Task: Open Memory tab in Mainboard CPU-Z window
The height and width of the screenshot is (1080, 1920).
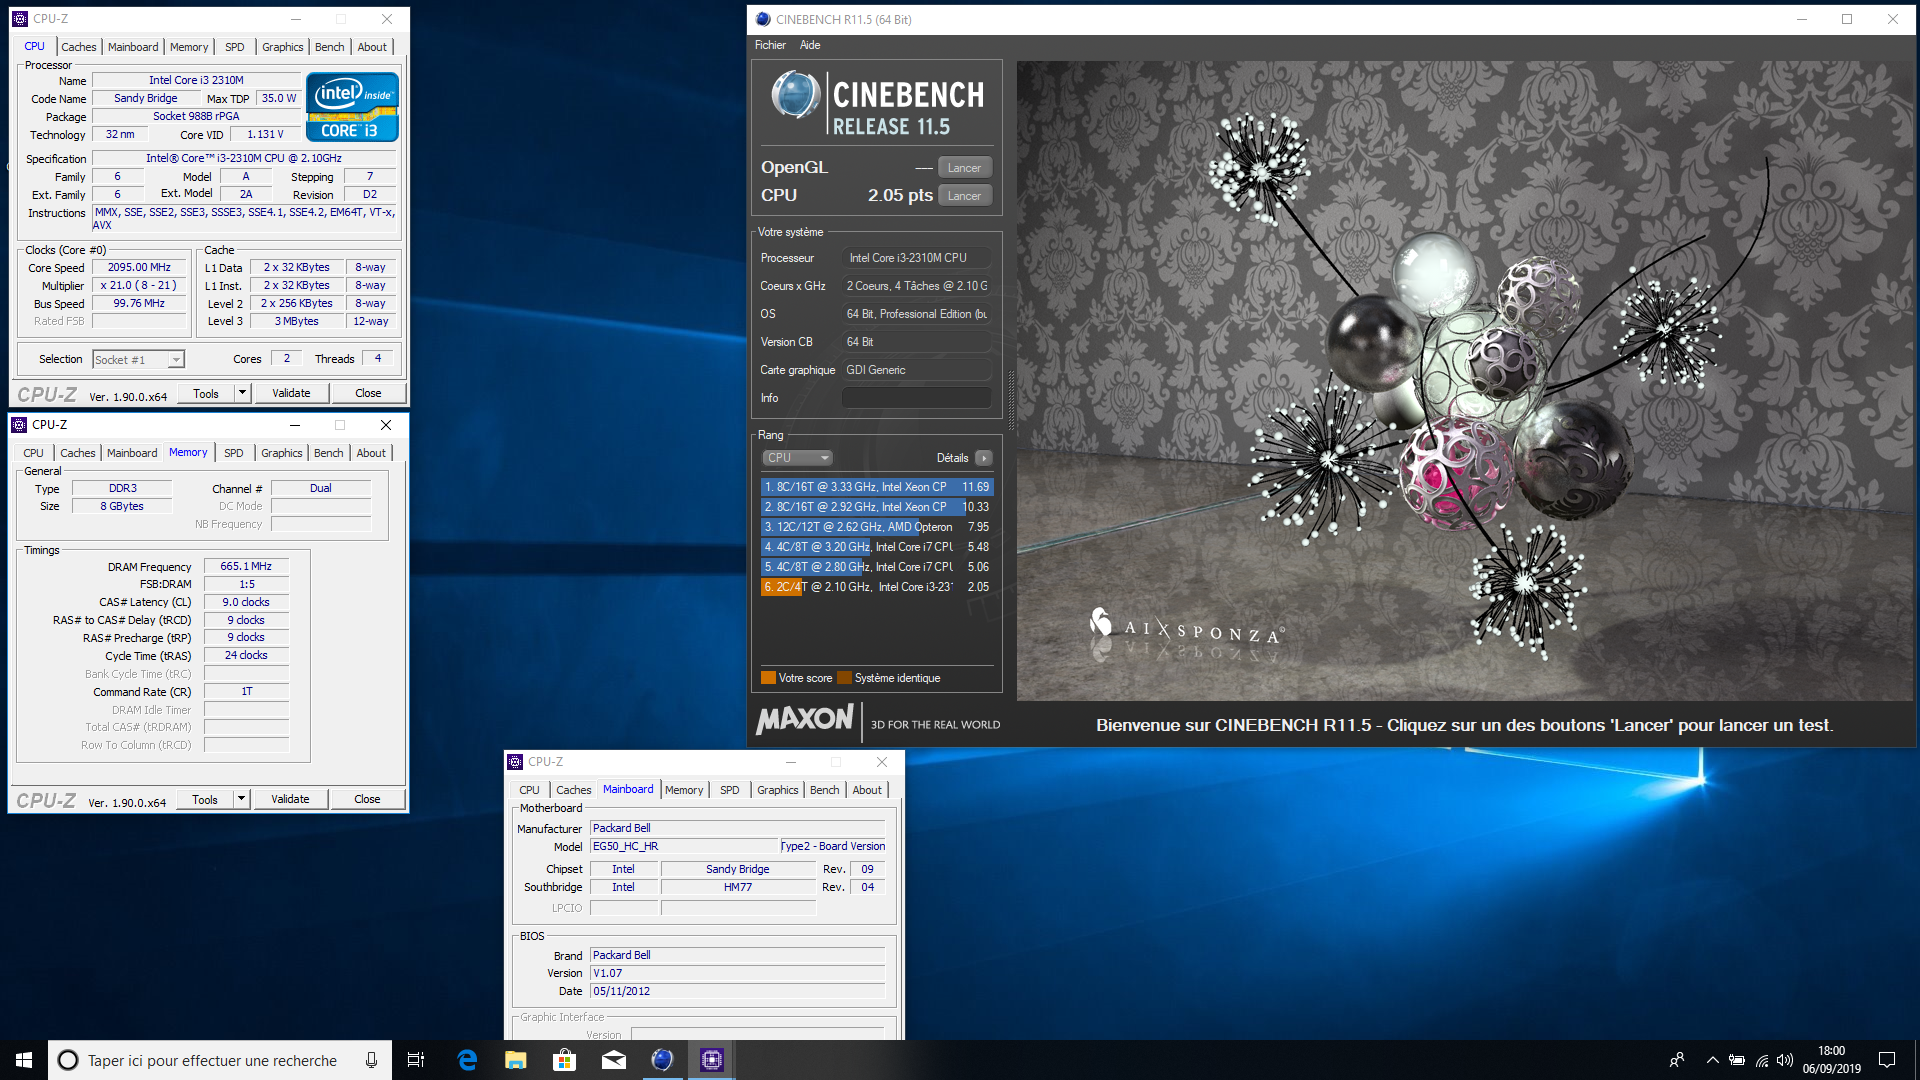Action: pyautogui.click(x=684, y=790)
